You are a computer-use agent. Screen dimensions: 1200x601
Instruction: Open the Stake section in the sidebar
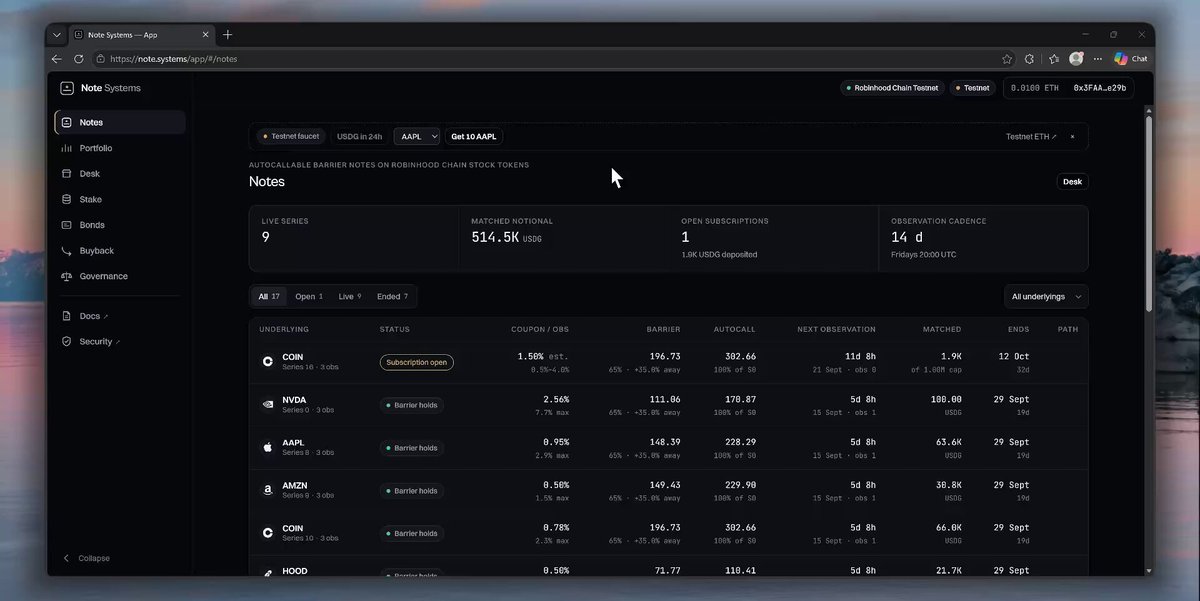click(120, 200)
